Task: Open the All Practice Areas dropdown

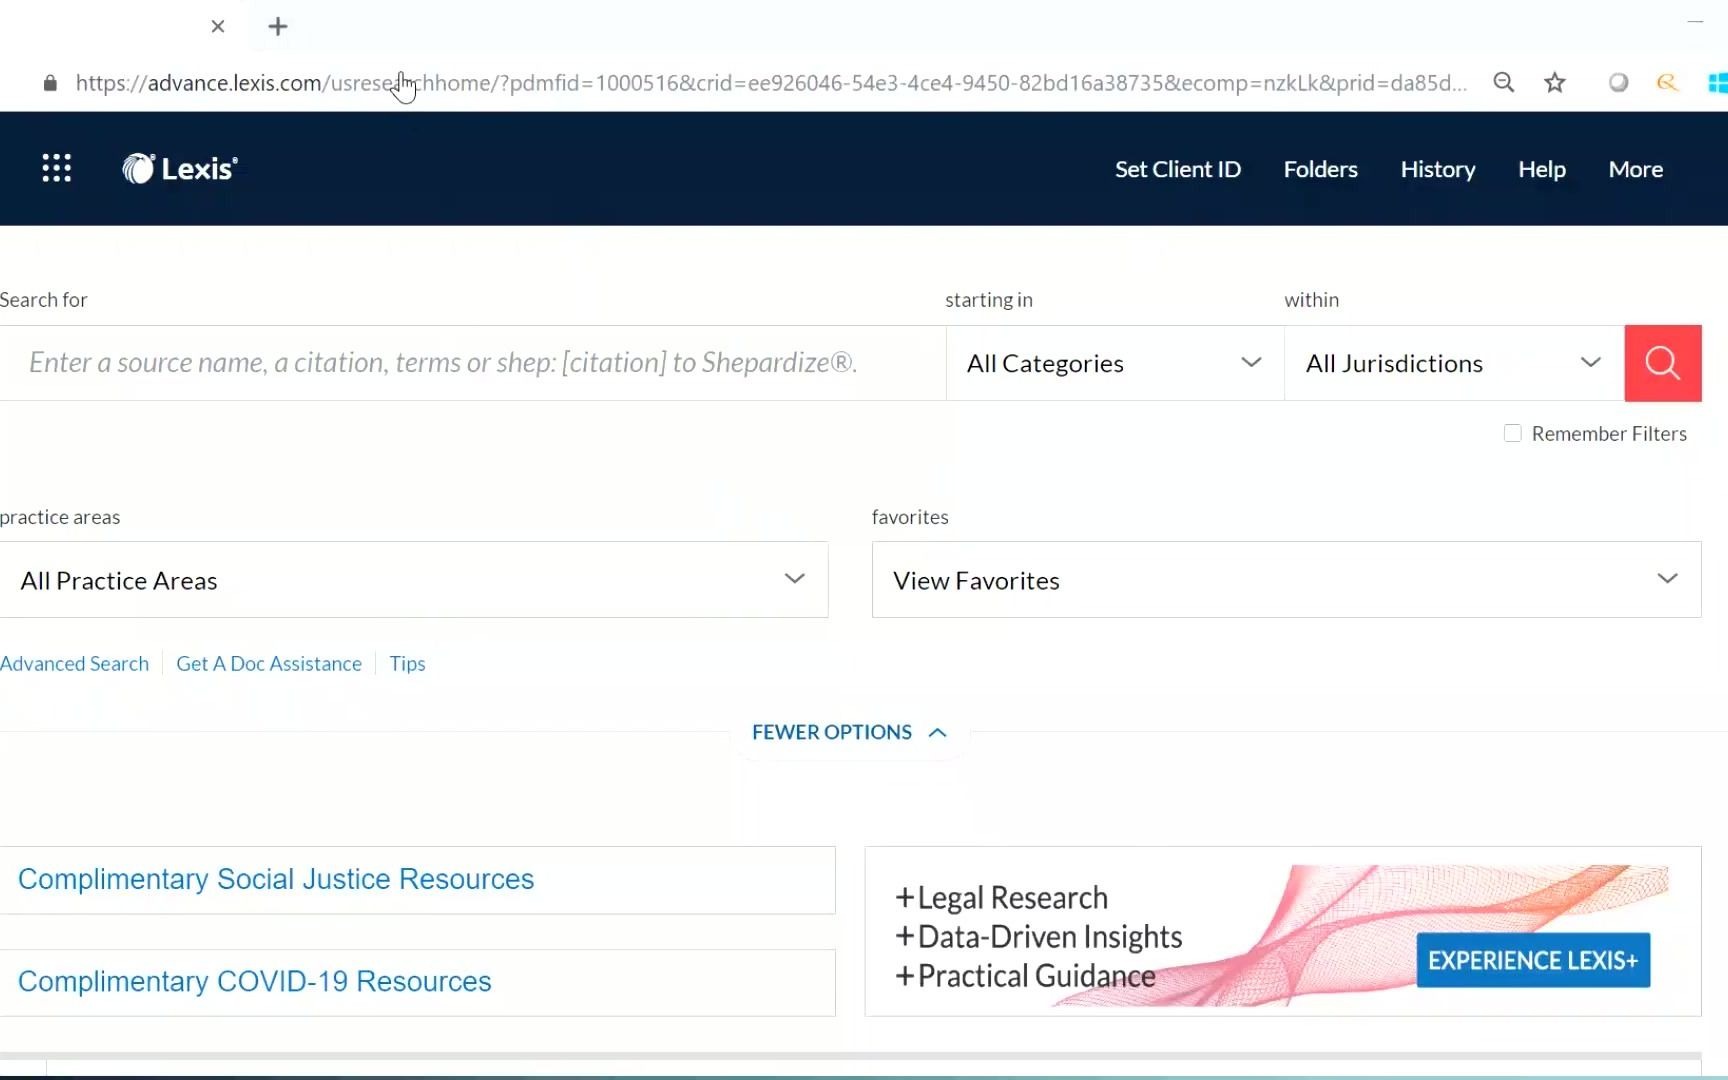Action: (x=414, y=580)
